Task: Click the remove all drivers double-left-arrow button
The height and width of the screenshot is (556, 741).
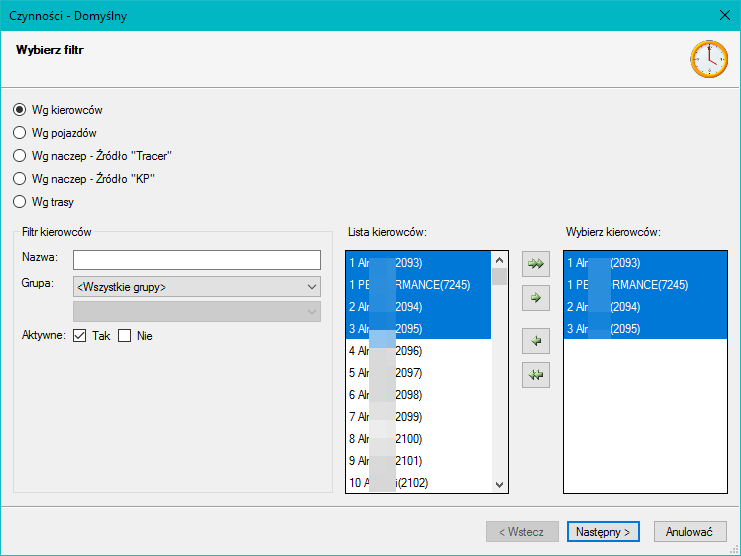Action: [537, 374]
